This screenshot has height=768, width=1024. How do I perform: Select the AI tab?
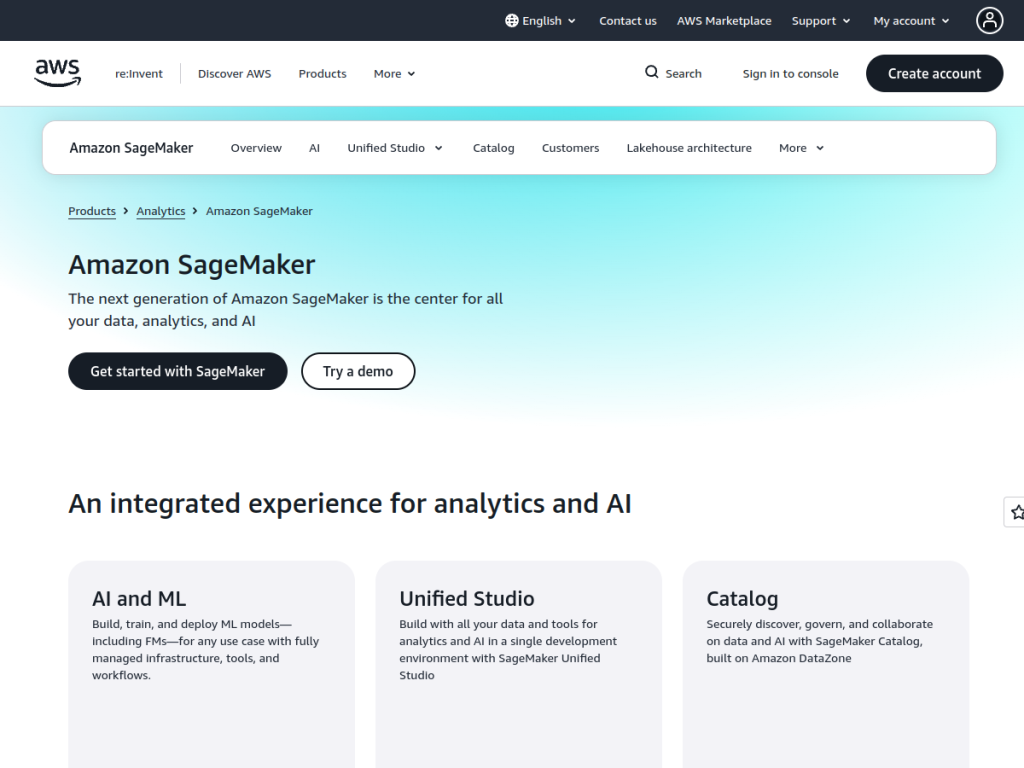314,148
